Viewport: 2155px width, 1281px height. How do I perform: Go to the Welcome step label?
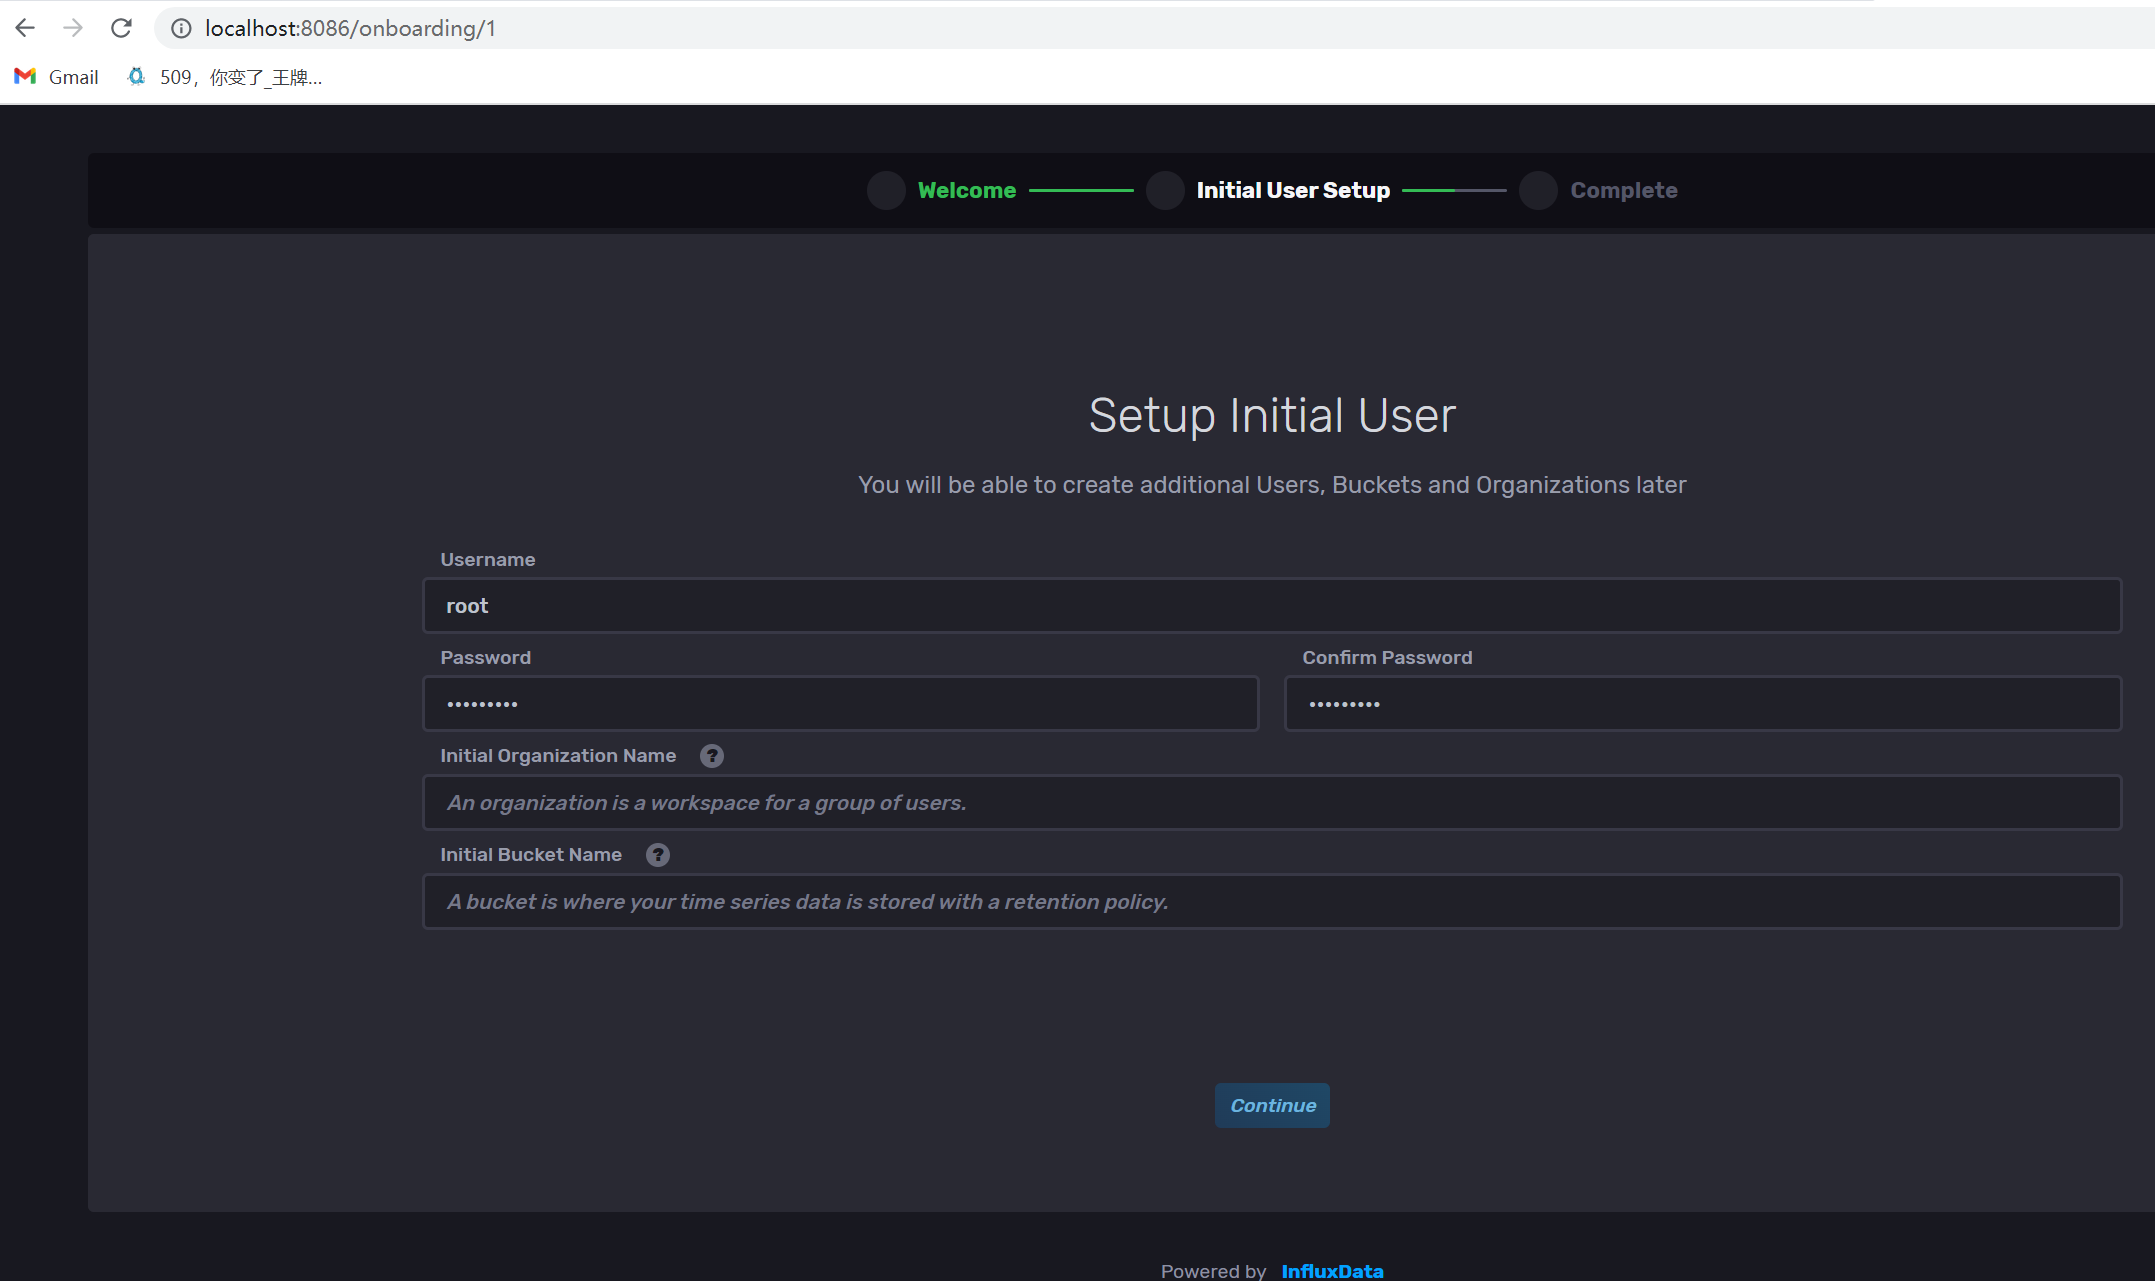click(x=966, y=190)
